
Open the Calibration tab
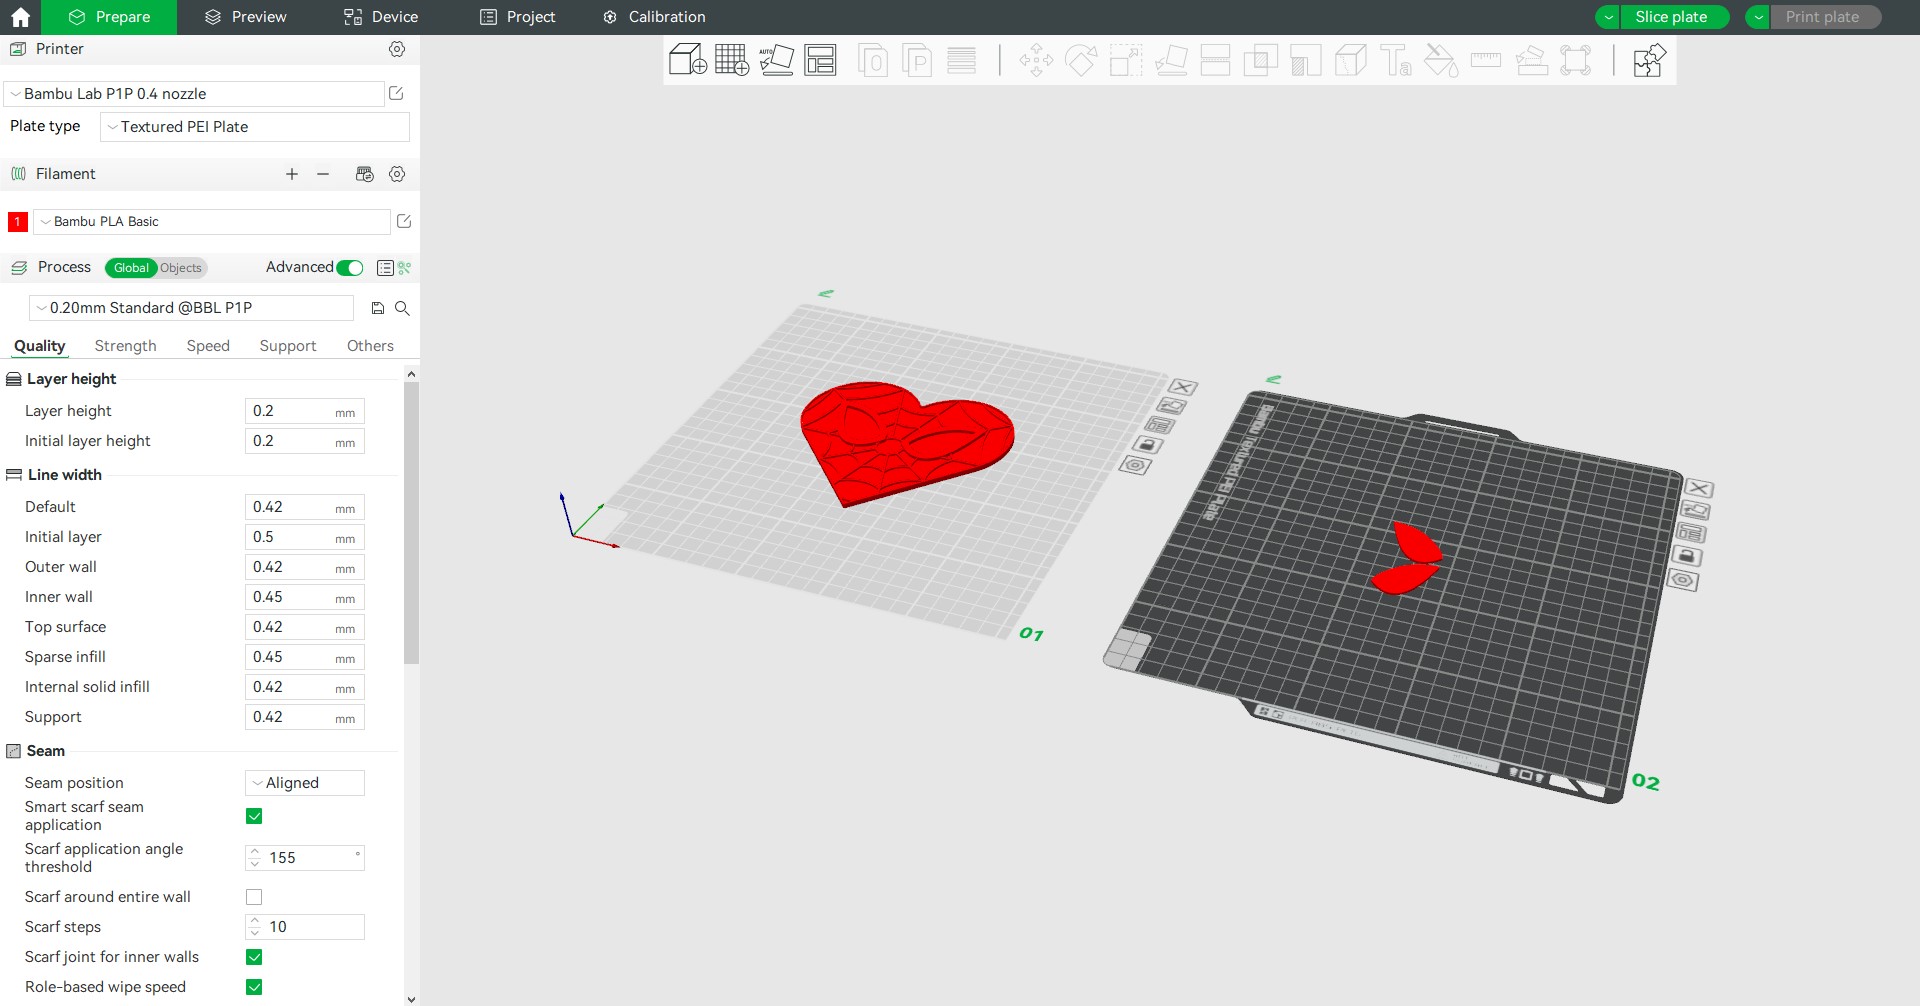(654, 17)
